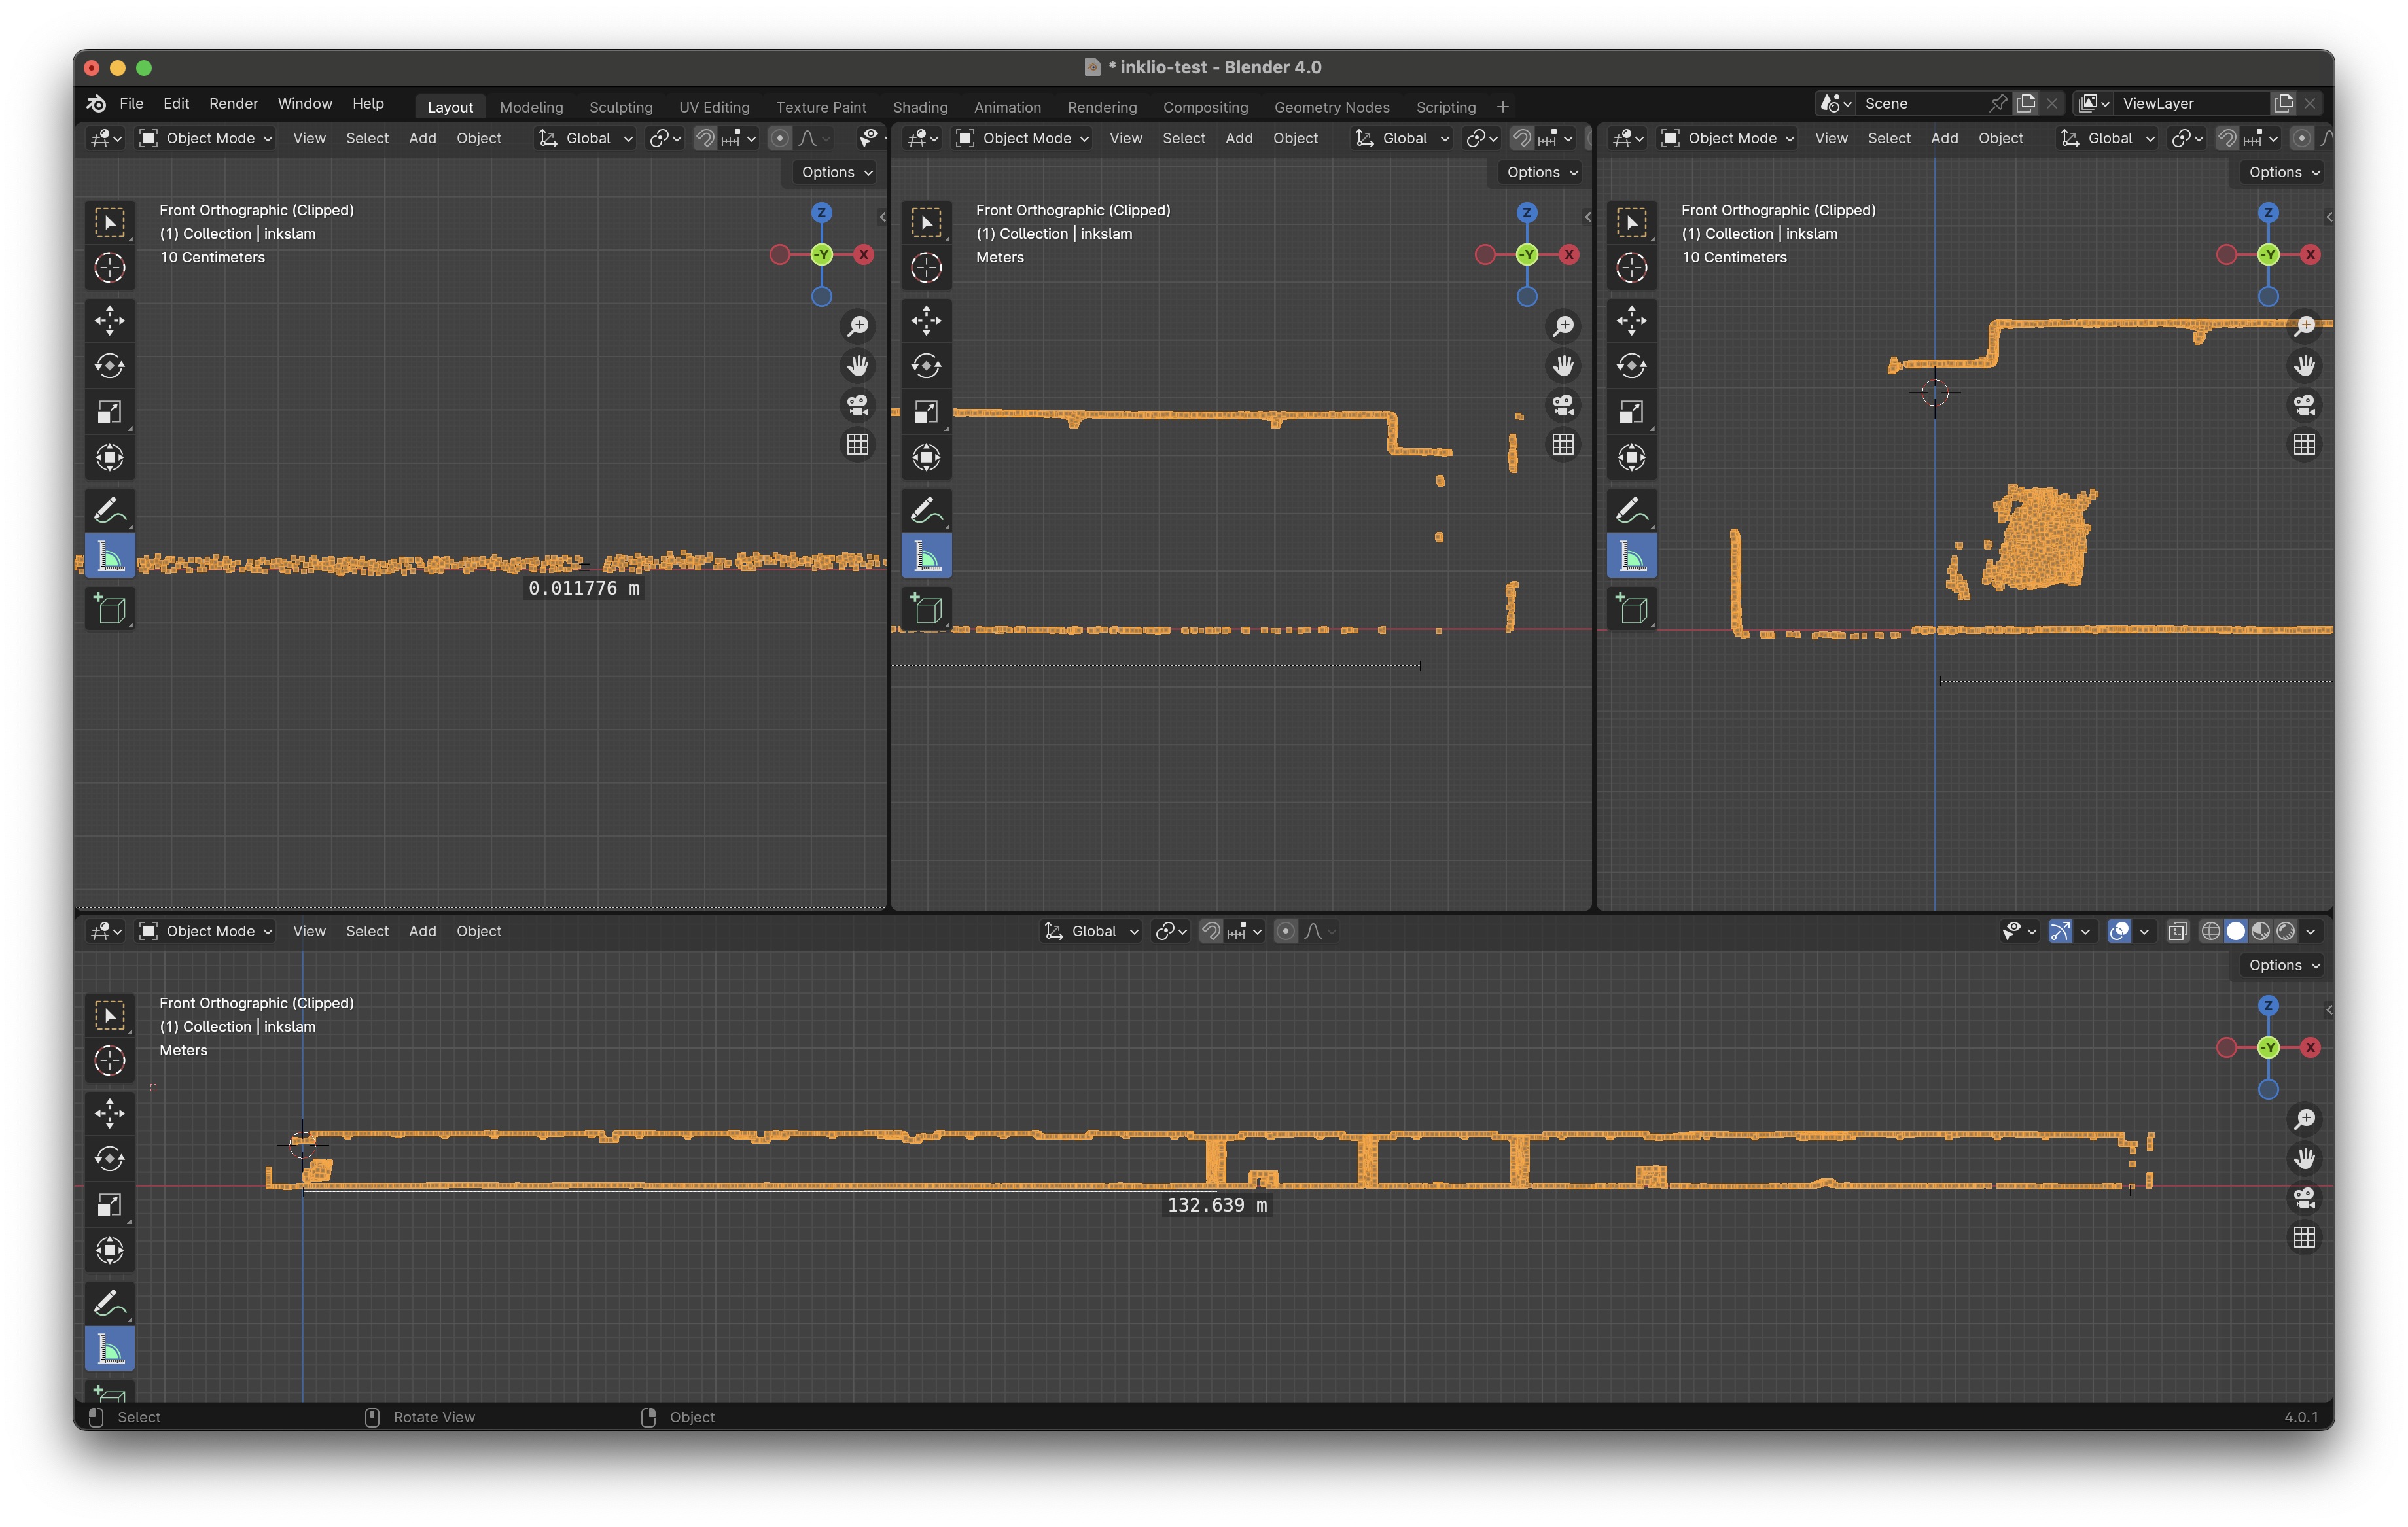Switch orthographic/perspective grid icon in bottom viewport

(x=2304, y=1238)
